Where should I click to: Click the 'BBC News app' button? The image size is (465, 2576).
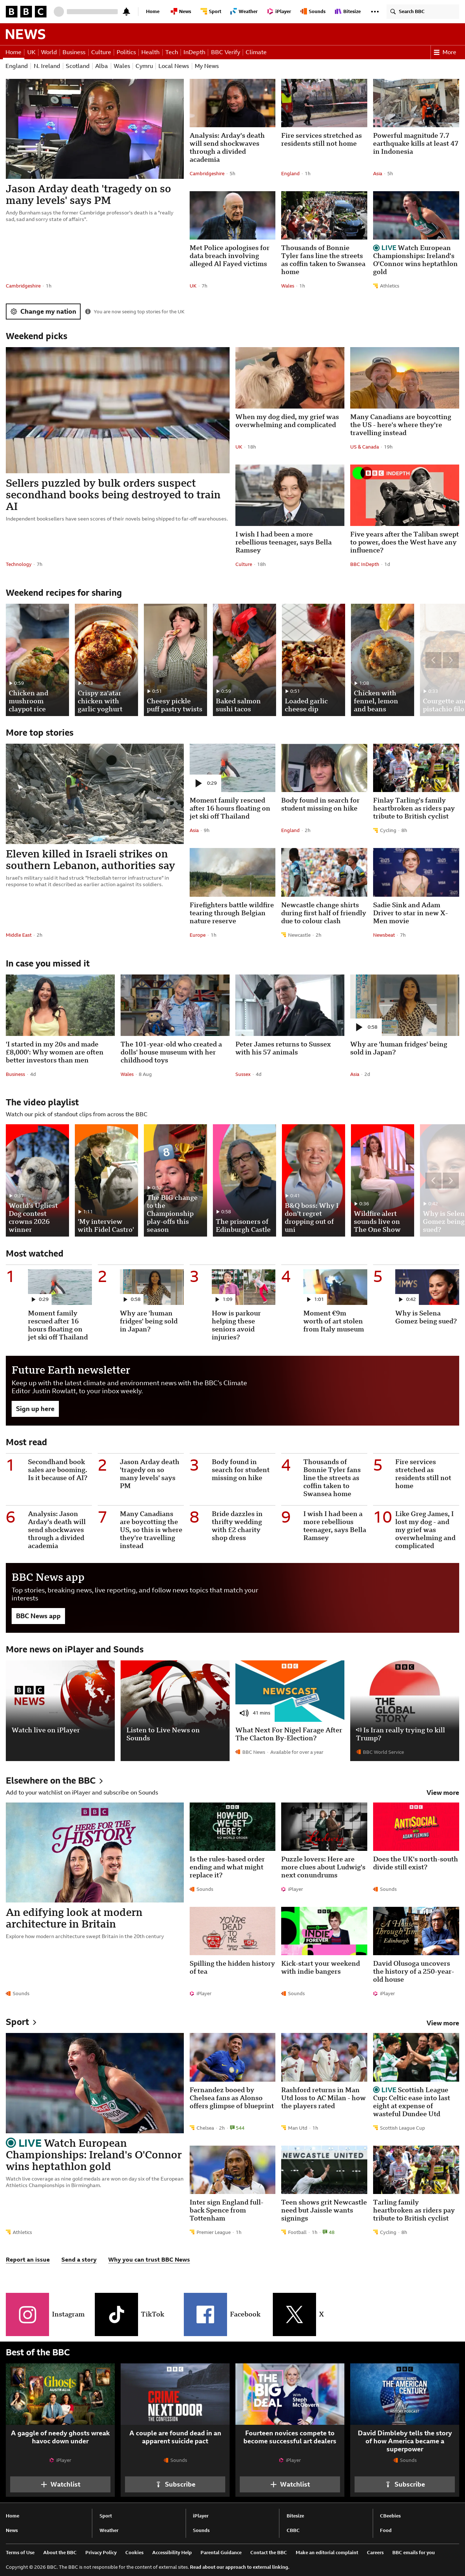point(38,1616)
